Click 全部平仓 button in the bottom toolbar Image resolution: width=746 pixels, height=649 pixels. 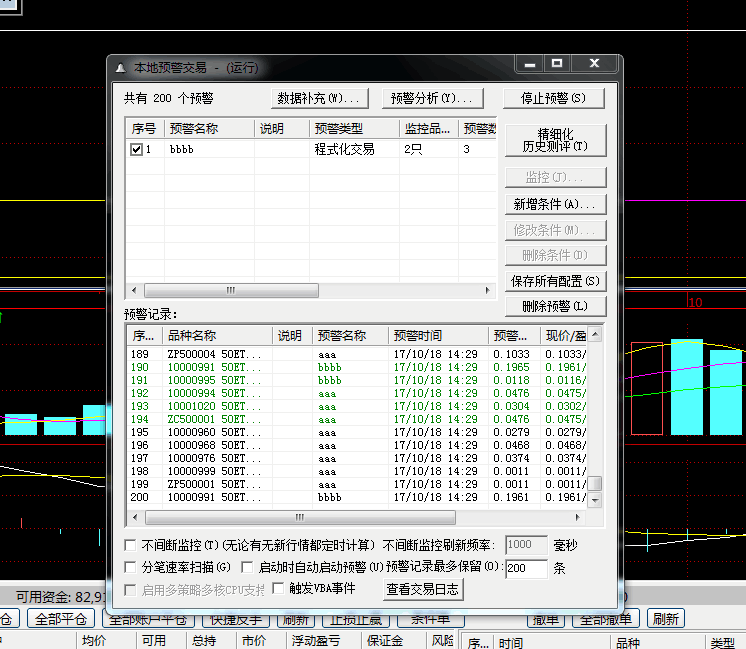[61, 619]
